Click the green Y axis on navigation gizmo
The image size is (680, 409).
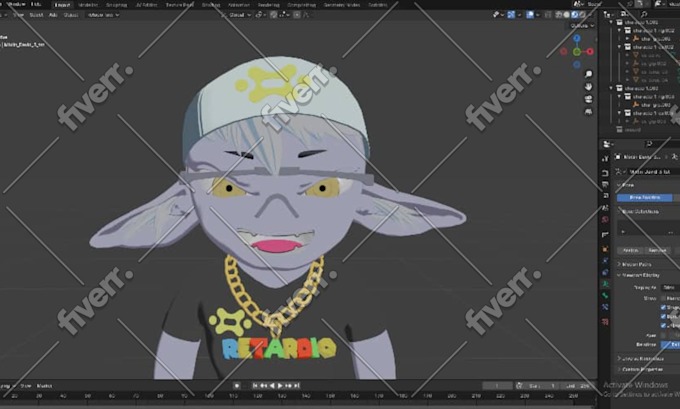(x=577, y=52)
